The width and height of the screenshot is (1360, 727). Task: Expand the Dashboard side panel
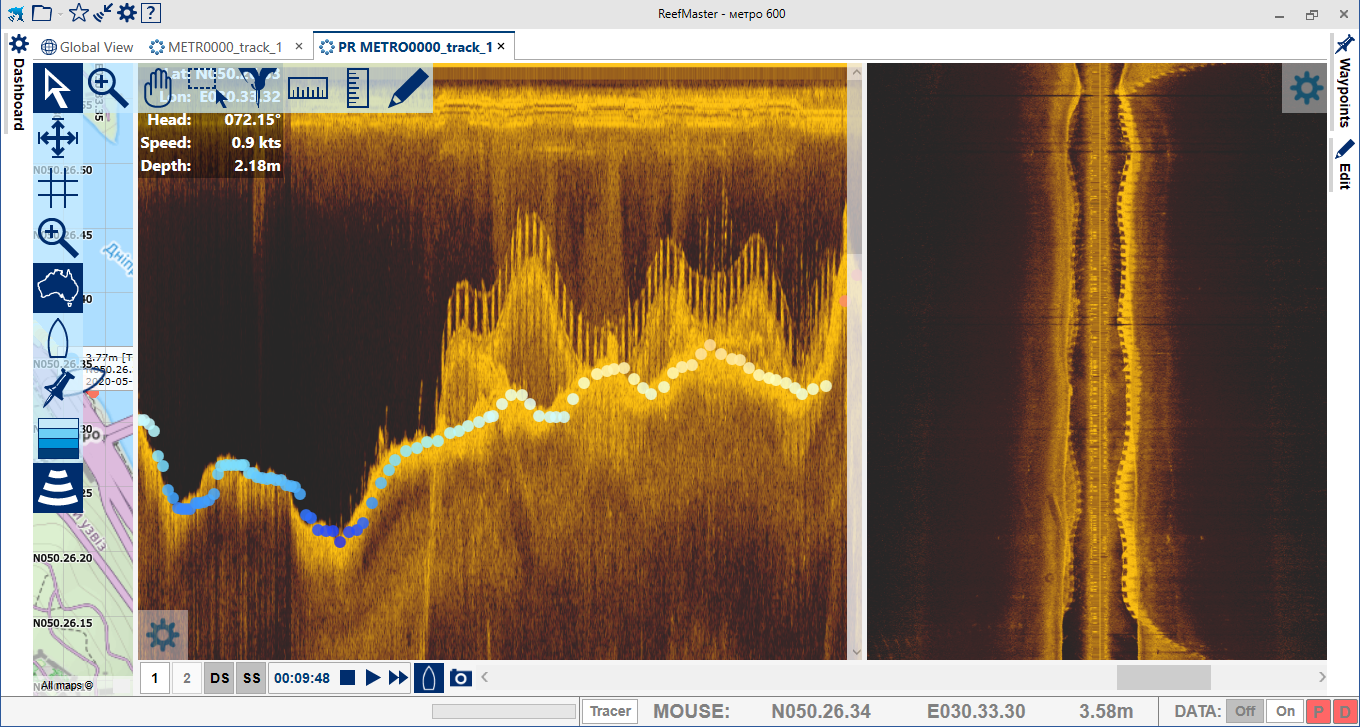tap(18, 95)
